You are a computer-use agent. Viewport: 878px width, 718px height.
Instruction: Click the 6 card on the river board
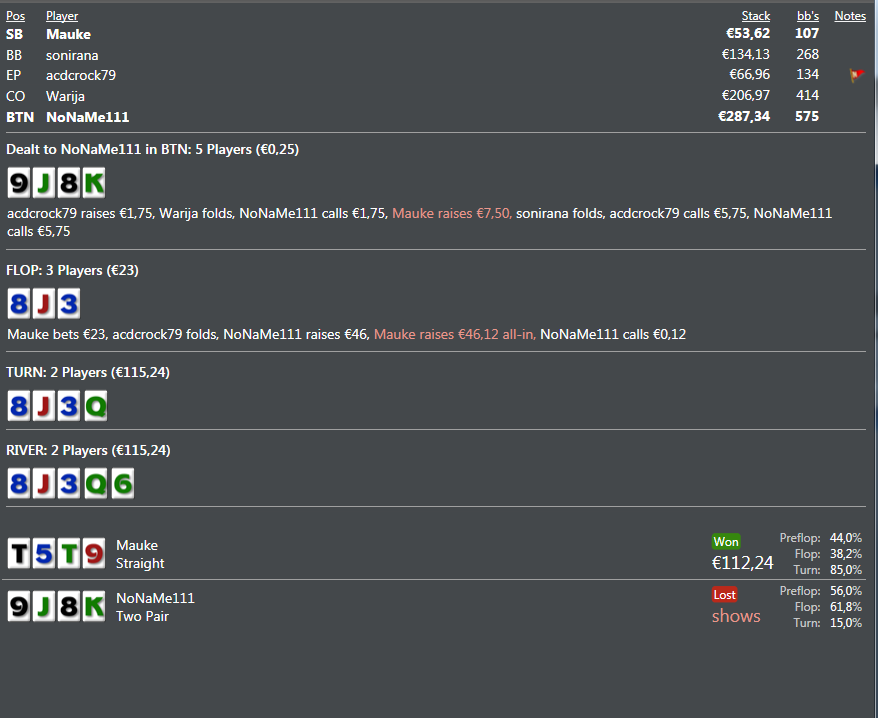[x=121, y=484]
